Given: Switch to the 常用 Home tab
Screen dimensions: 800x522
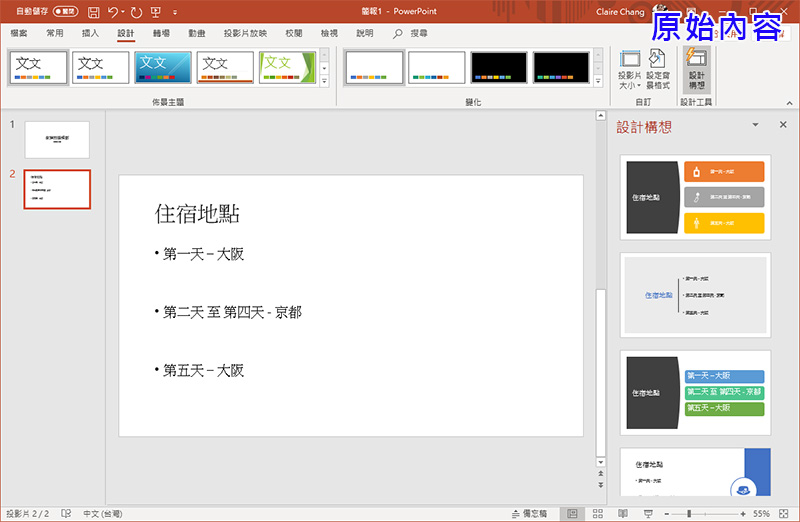Looking at the screenshot, I should (55, 33).
